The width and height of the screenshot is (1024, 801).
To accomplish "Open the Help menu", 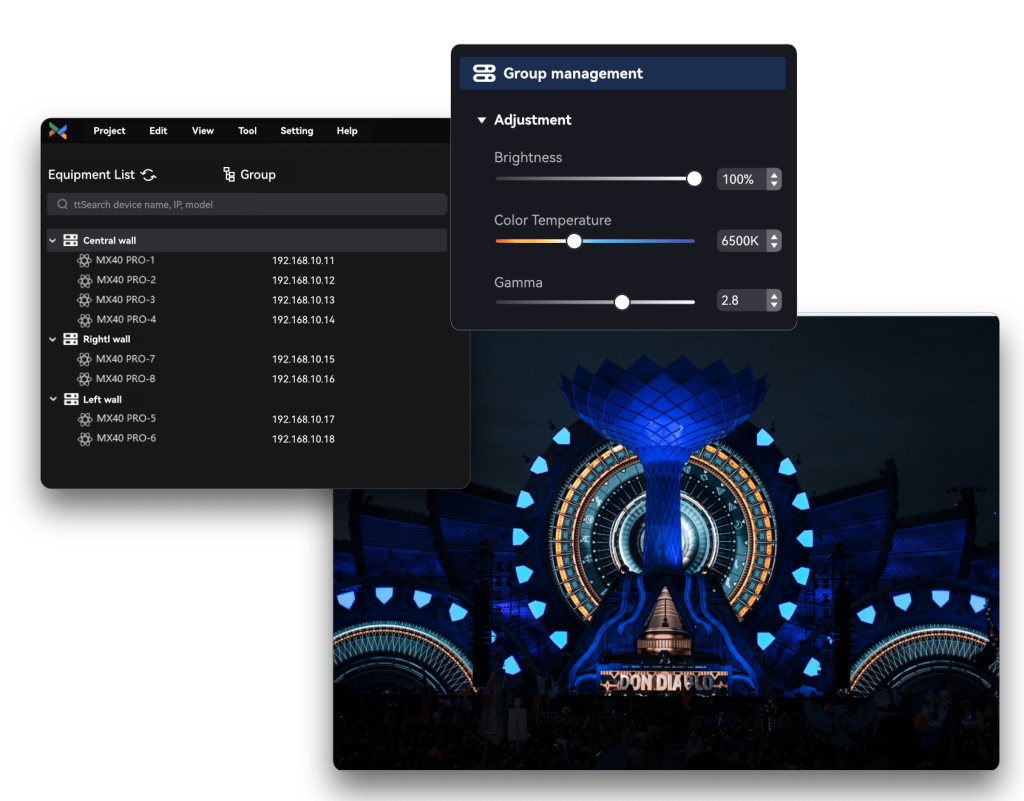I will [347, 131].
